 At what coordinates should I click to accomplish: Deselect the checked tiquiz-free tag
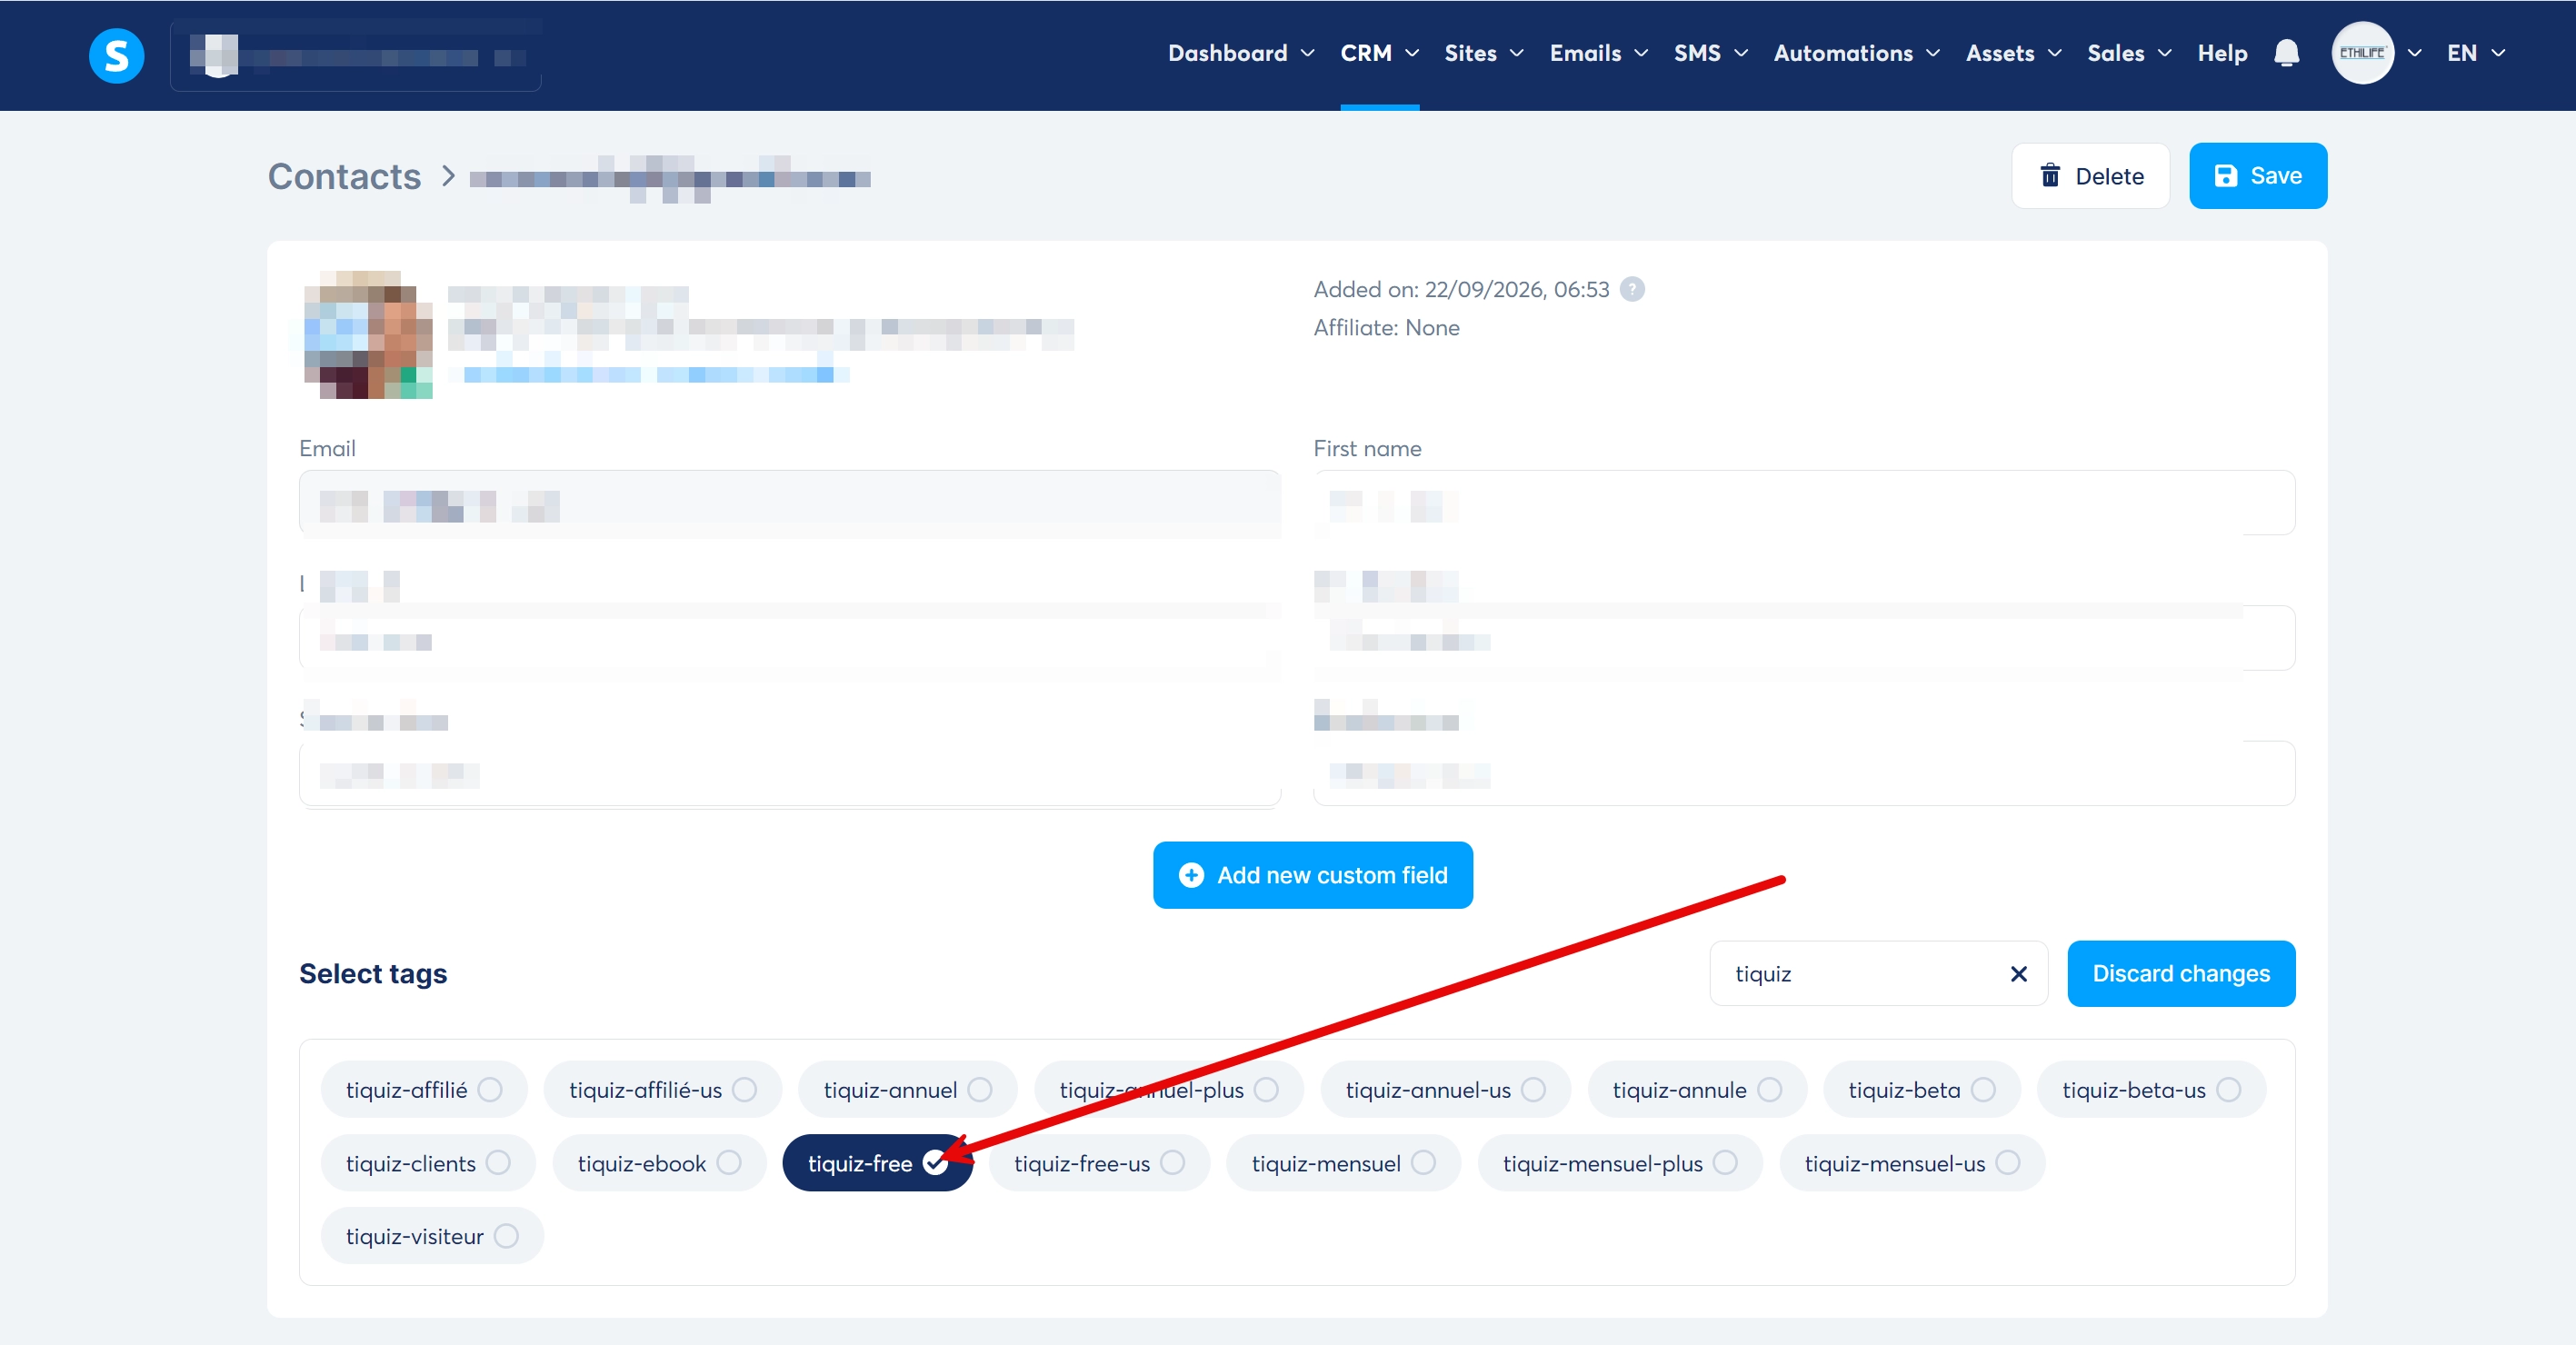[877, 1162]
